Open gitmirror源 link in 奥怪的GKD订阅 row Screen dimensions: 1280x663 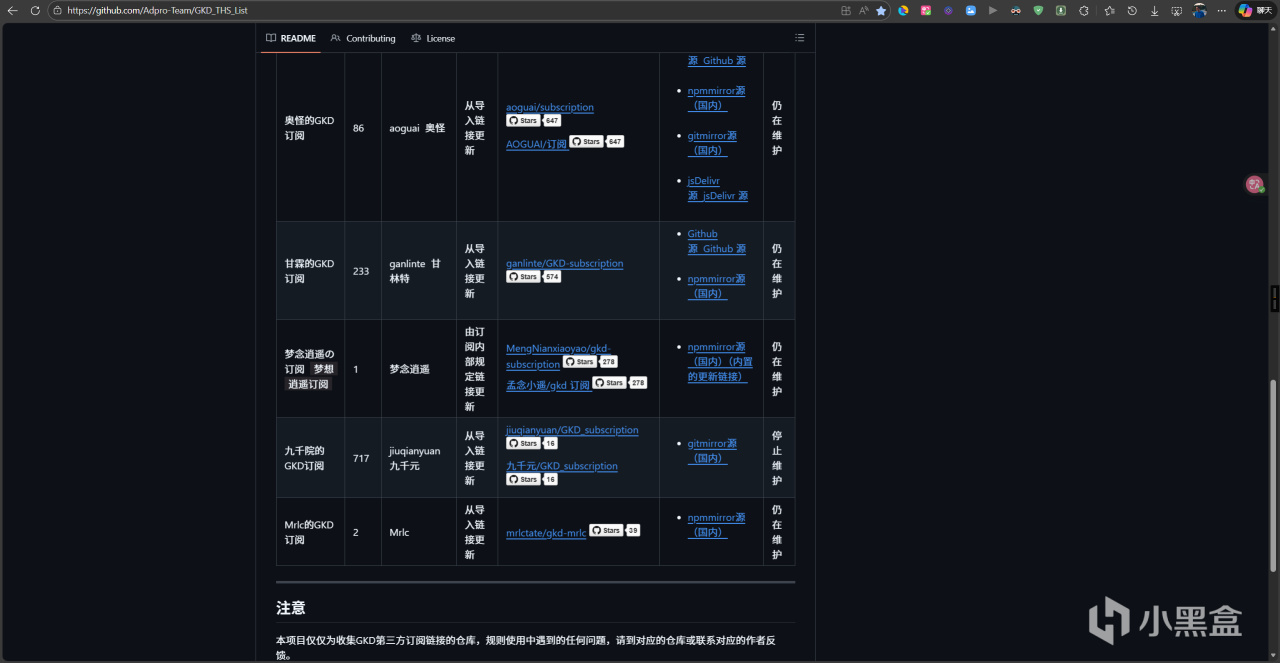pos(712,143)
